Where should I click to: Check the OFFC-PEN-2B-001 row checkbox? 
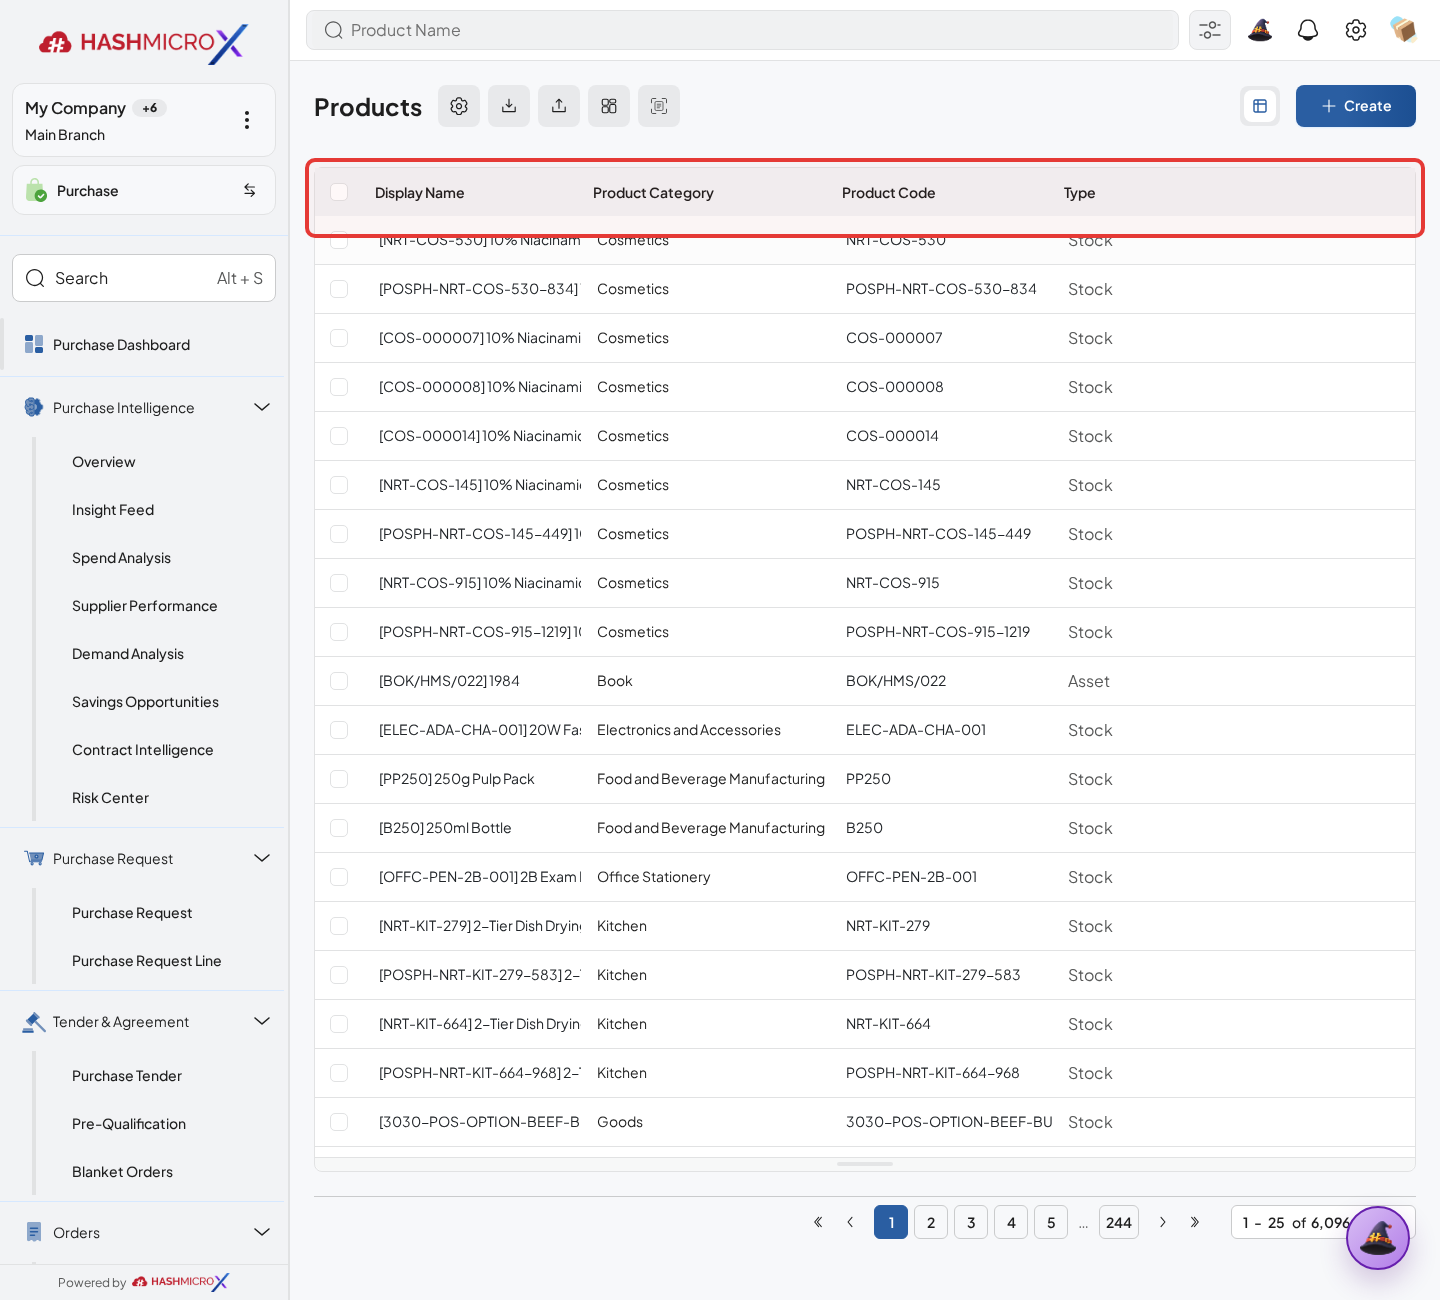pos(339,877)
